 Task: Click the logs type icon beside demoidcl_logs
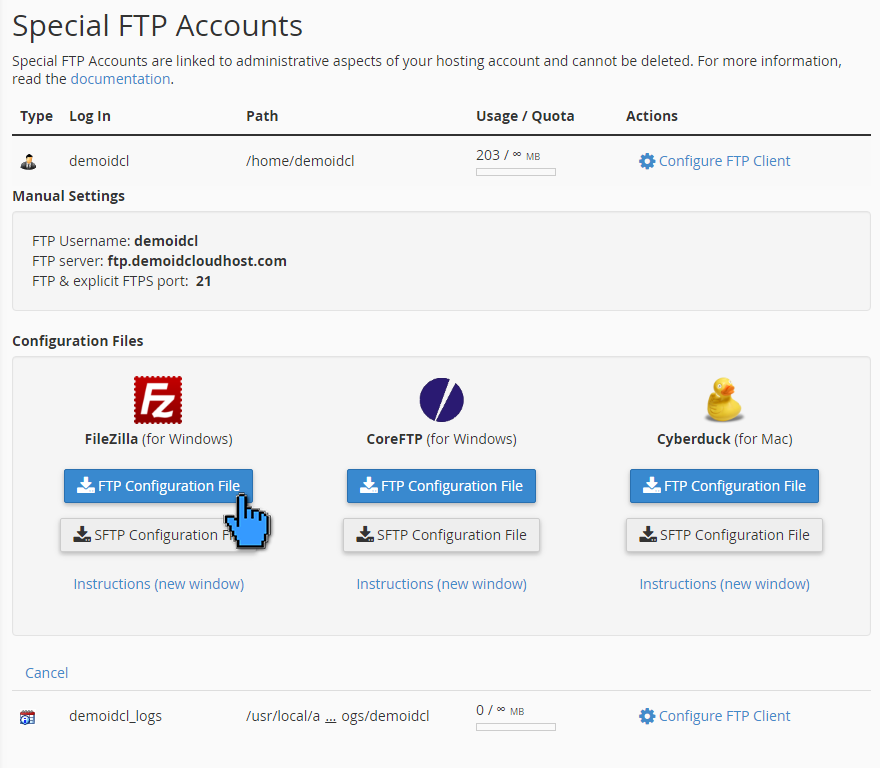28,715
